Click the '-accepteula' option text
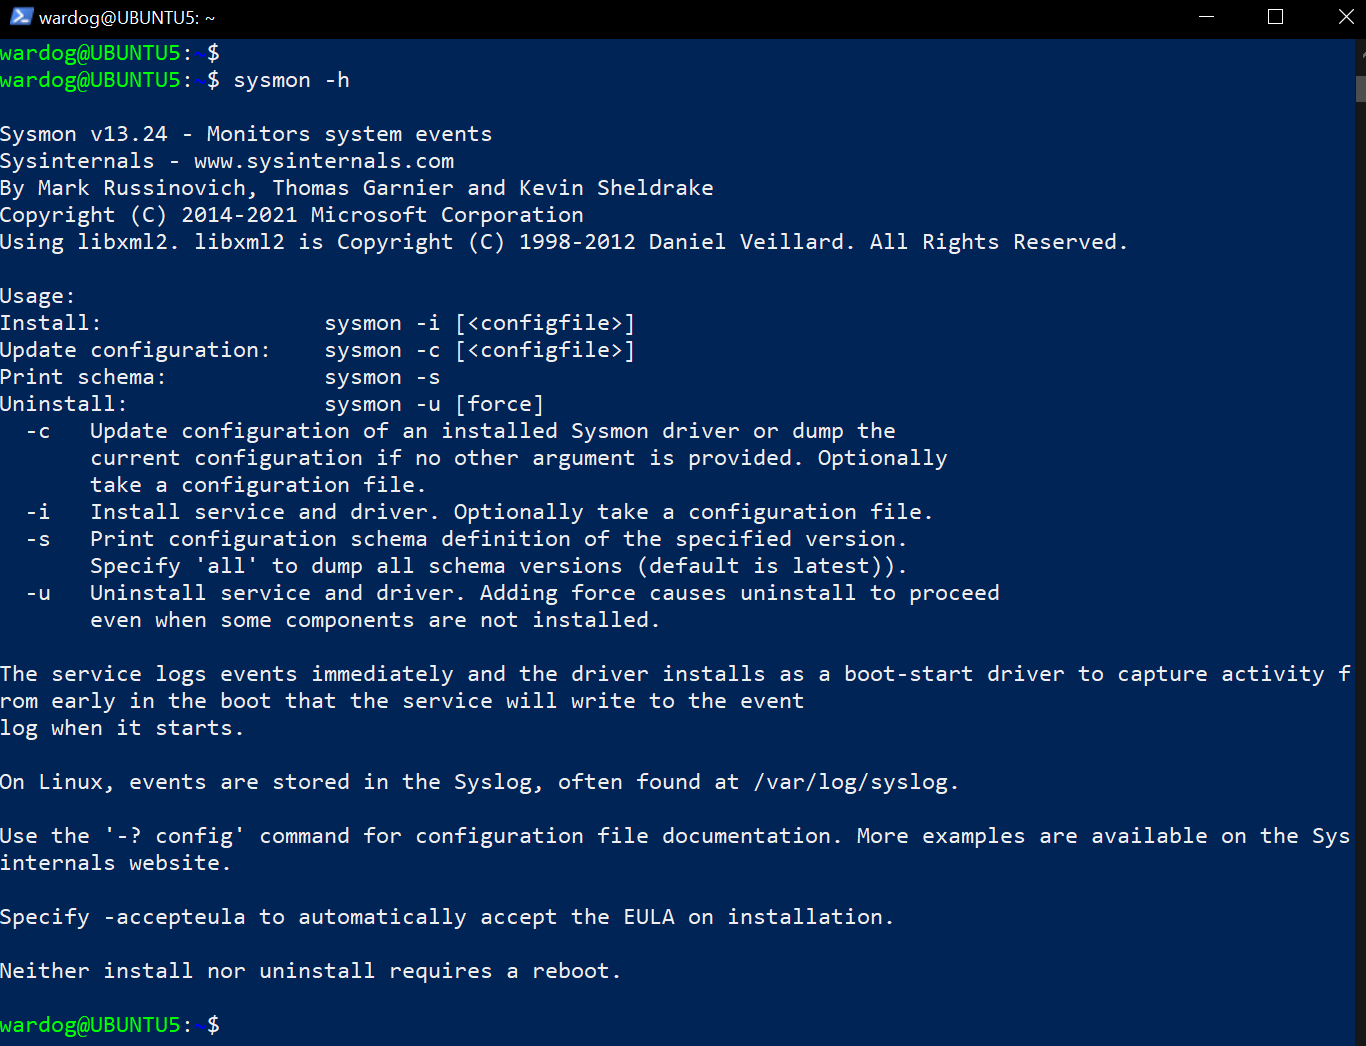The height and width of the screenshot is (1046, 1366). point(175,917)
